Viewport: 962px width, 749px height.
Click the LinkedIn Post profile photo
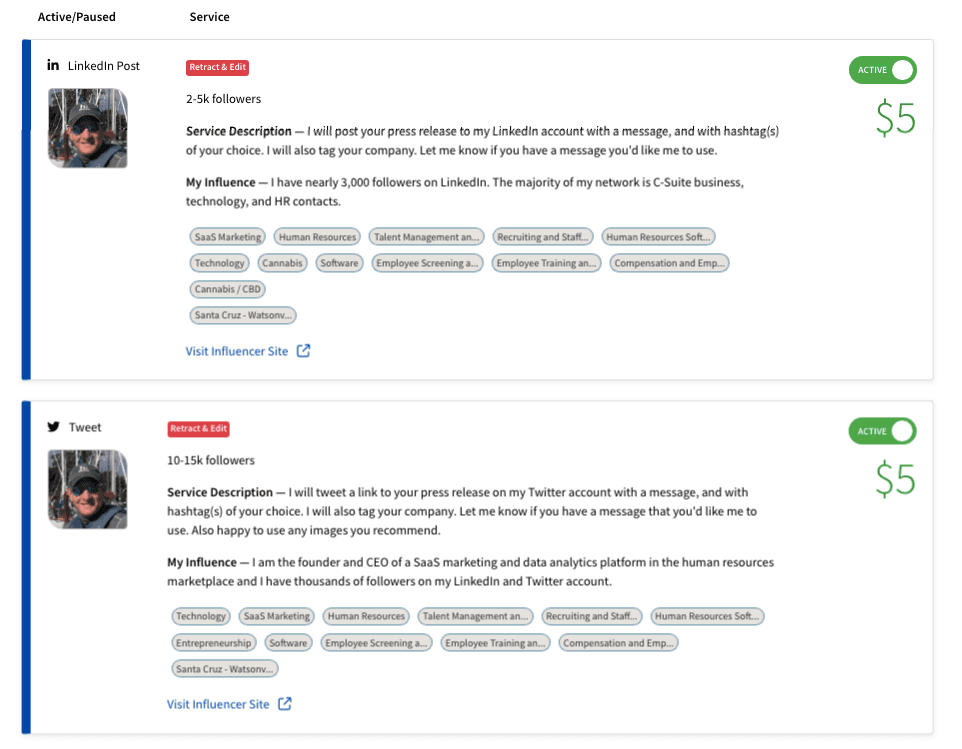(88, 128)
